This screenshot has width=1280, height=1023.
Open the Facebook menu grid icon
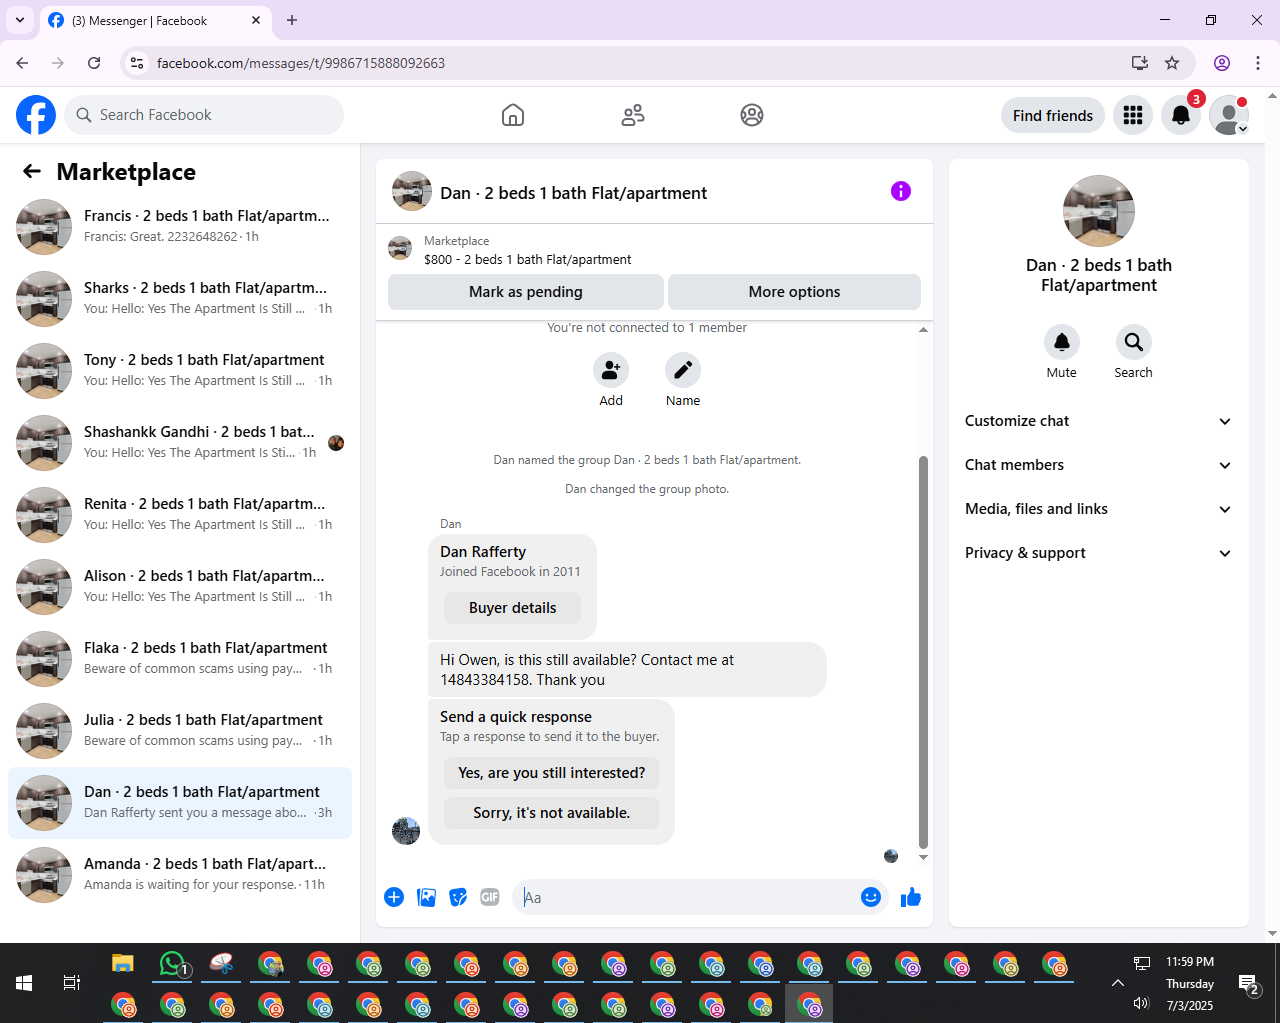[x=1133, y=115]
